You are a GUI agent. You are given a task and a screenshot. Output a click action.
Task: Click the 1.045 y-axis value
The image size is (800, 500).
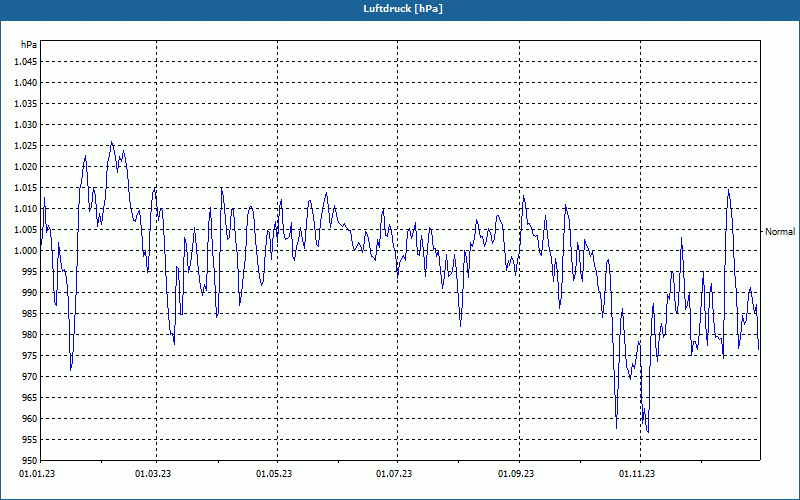point(26,62)
